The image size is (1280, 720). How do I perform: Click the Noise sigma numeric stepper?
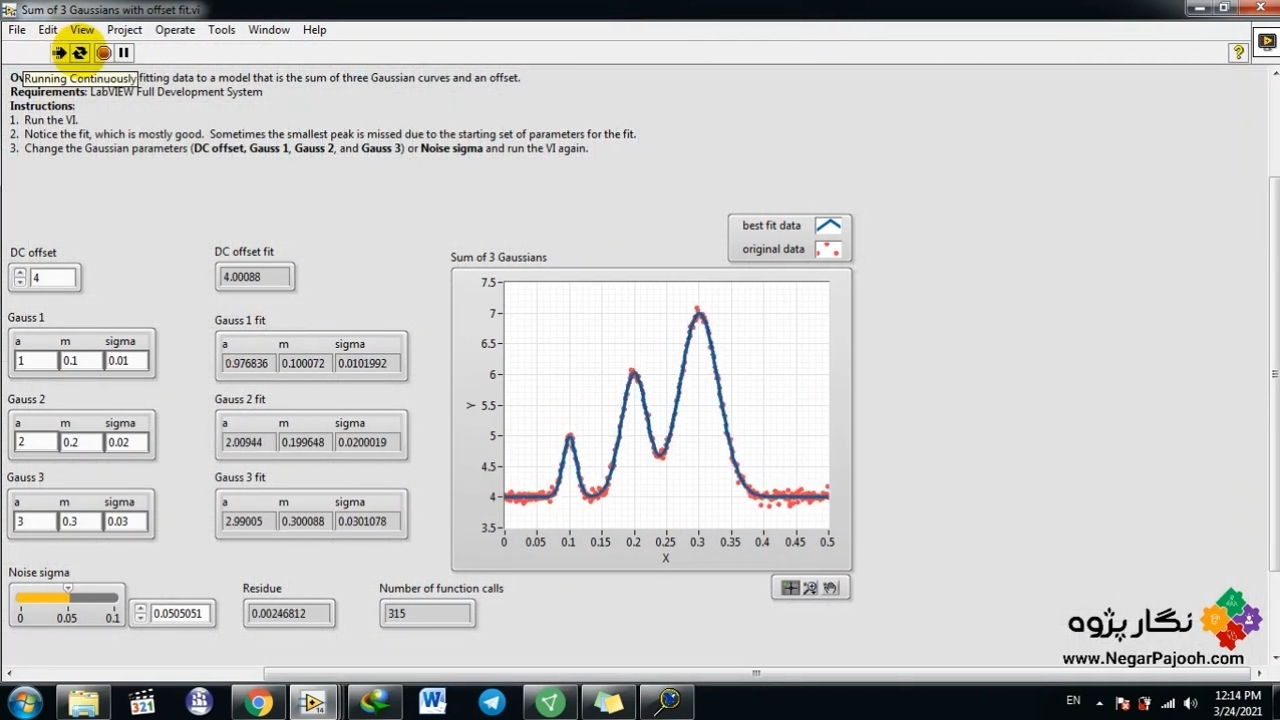coord(140,614)
